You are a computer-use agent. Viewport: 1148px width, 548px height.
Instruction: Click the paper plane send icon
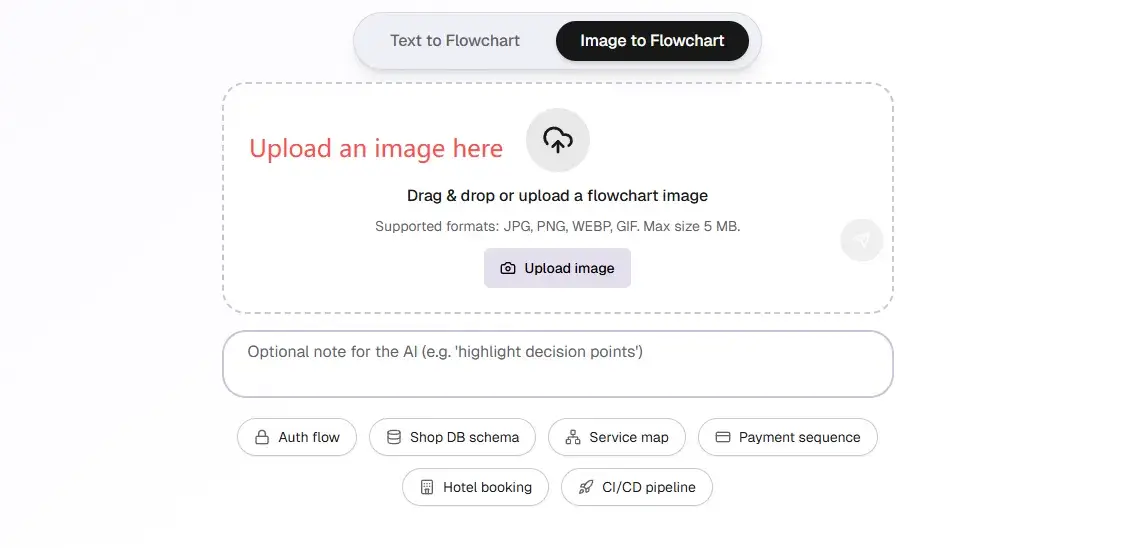pyautogui.click(x=862, y=240)
